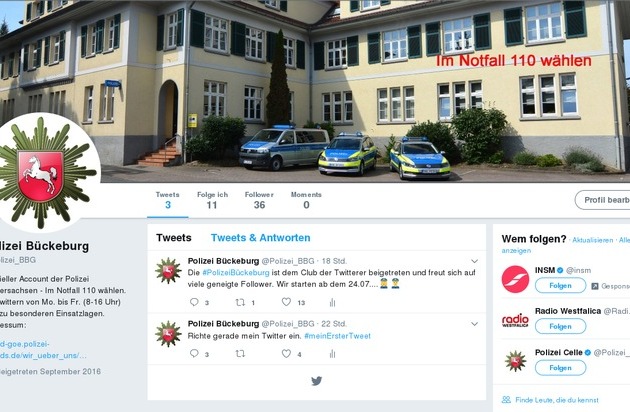Viewport: 630px width, 412px height.
Task: Follow the Polizei Celle account
Action: click(x=560, y=368)
